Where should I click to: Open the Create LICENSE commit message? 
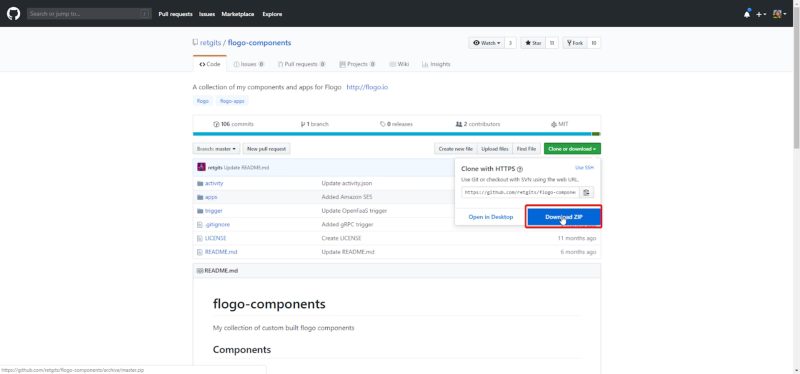click(341, 238)
